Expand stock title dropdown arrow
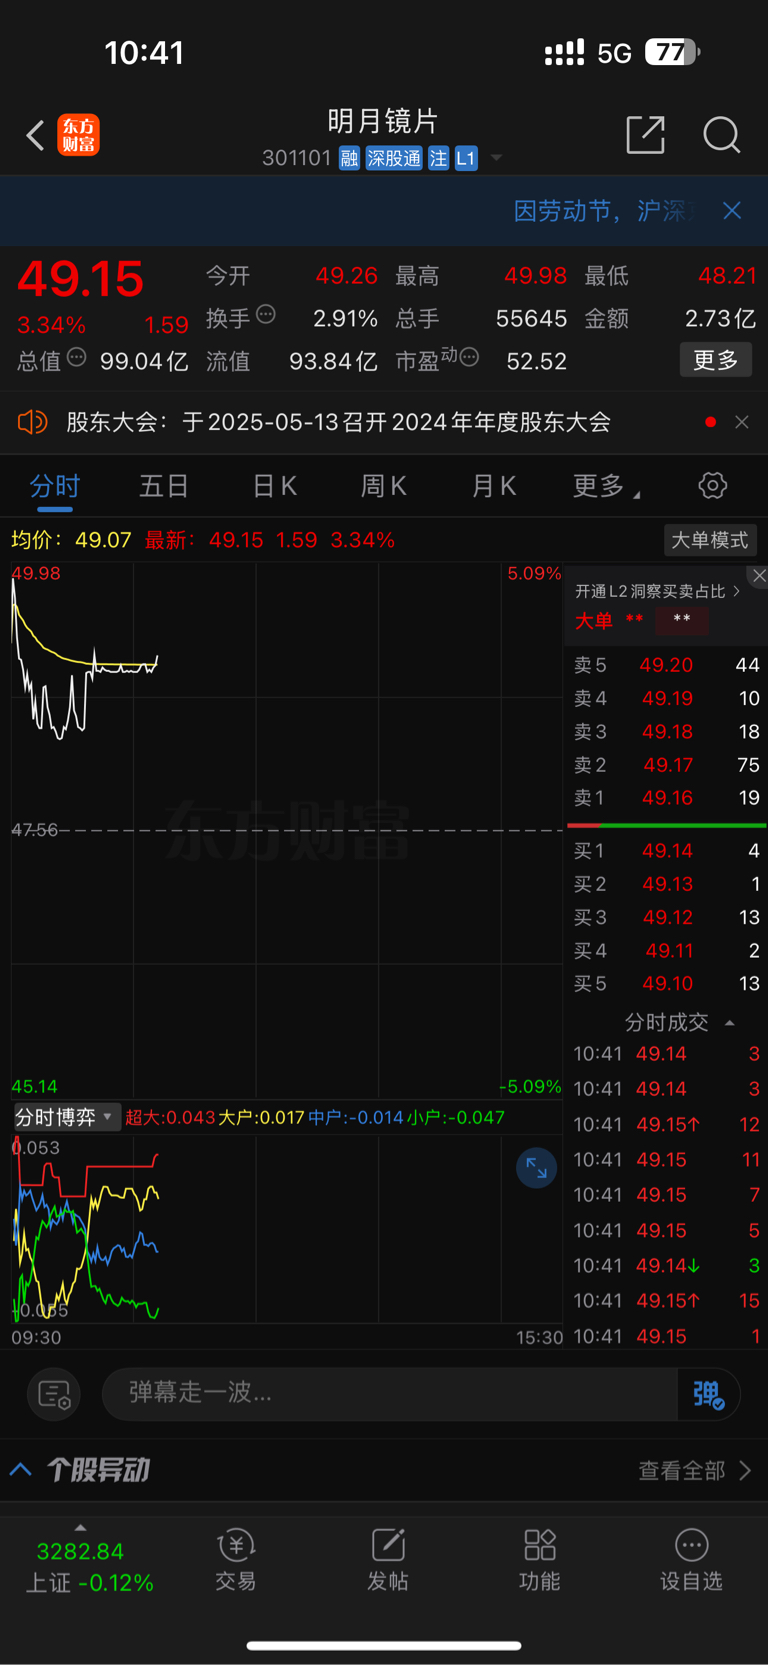 [496, 158]
